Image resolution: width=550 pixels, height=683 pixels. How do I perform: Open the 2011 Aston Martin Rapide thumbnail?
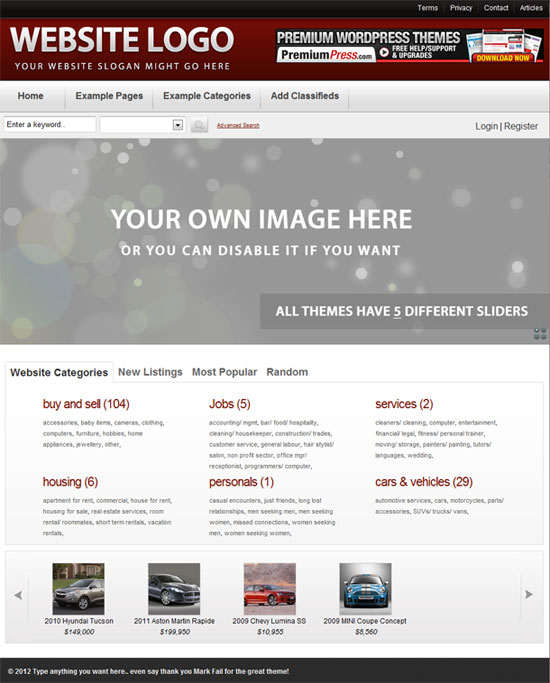click(x=174, y=588)
